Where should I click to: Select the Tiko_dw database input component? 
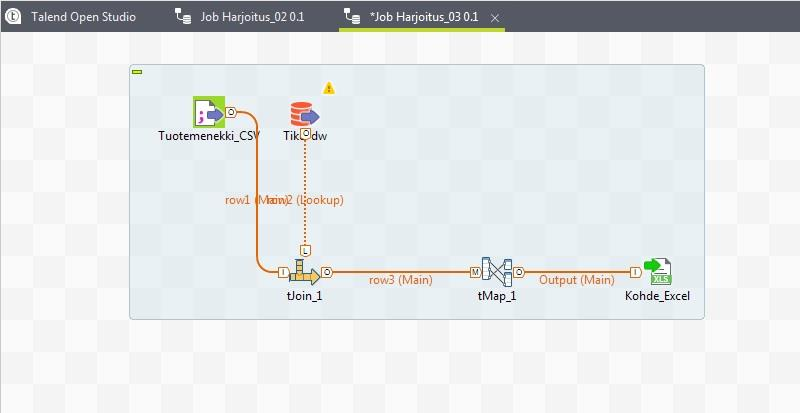coord(304,114)
